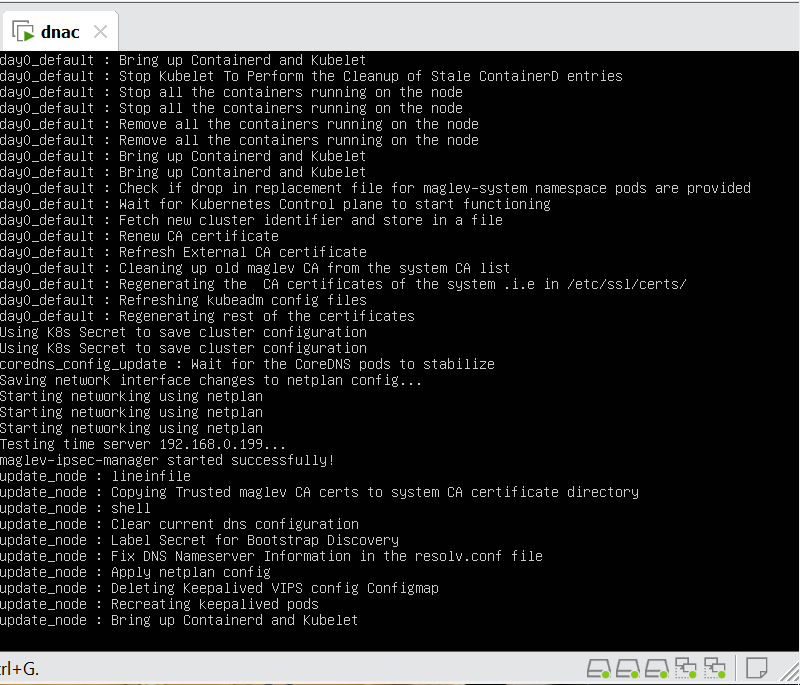Click the 'maglev-ipsec-manager started successfully!' line

coord(167,460)
